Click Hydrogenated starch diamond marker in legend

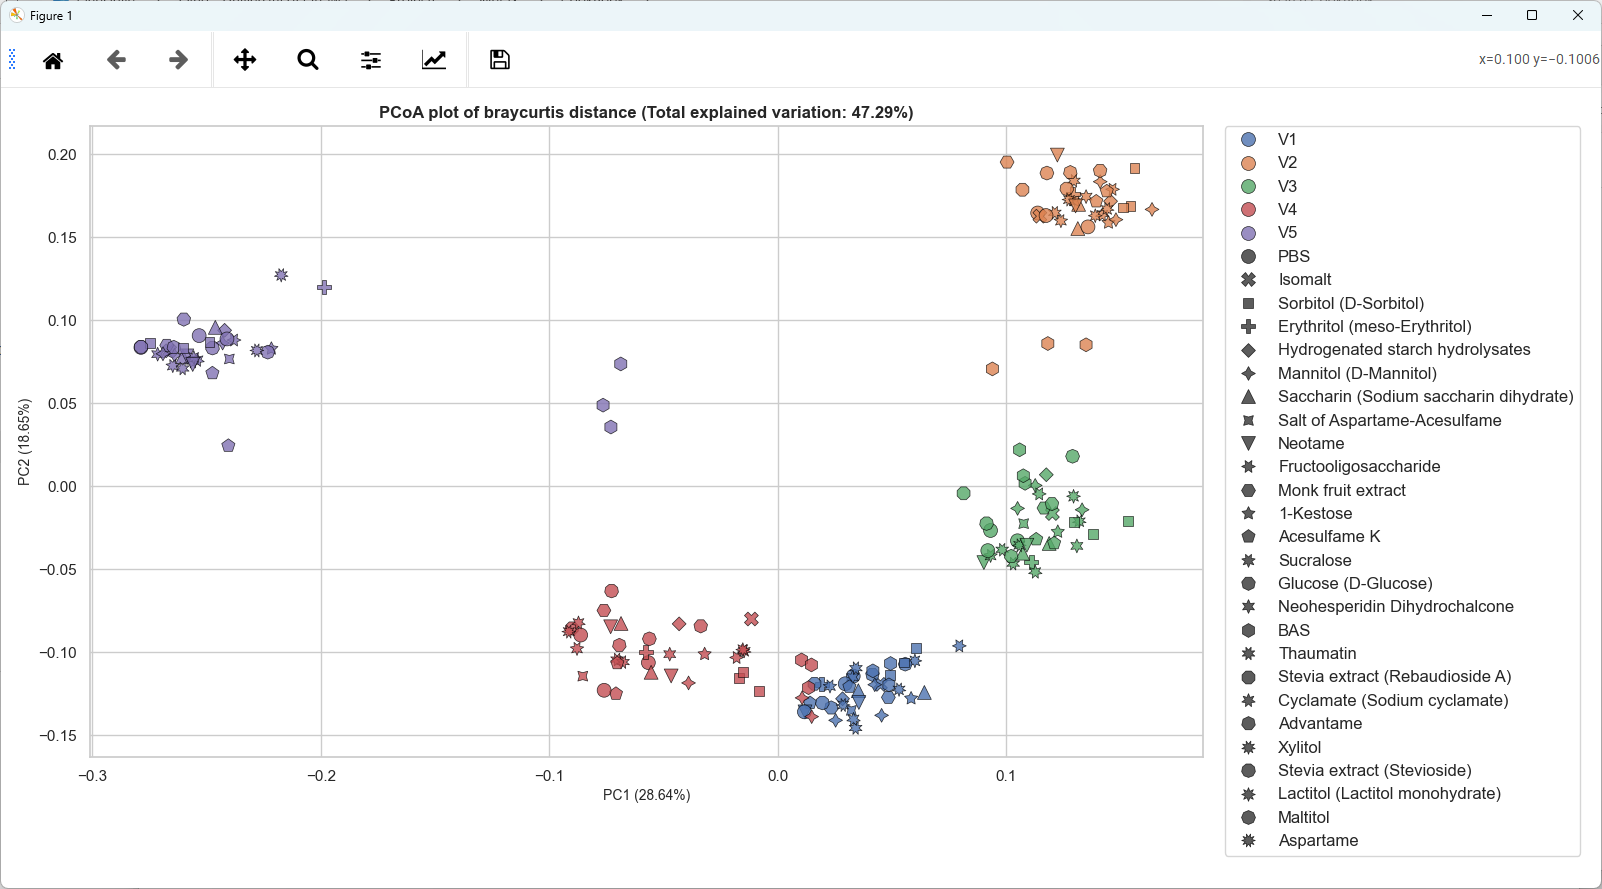pyautogui.click(x=1248, y=350)
